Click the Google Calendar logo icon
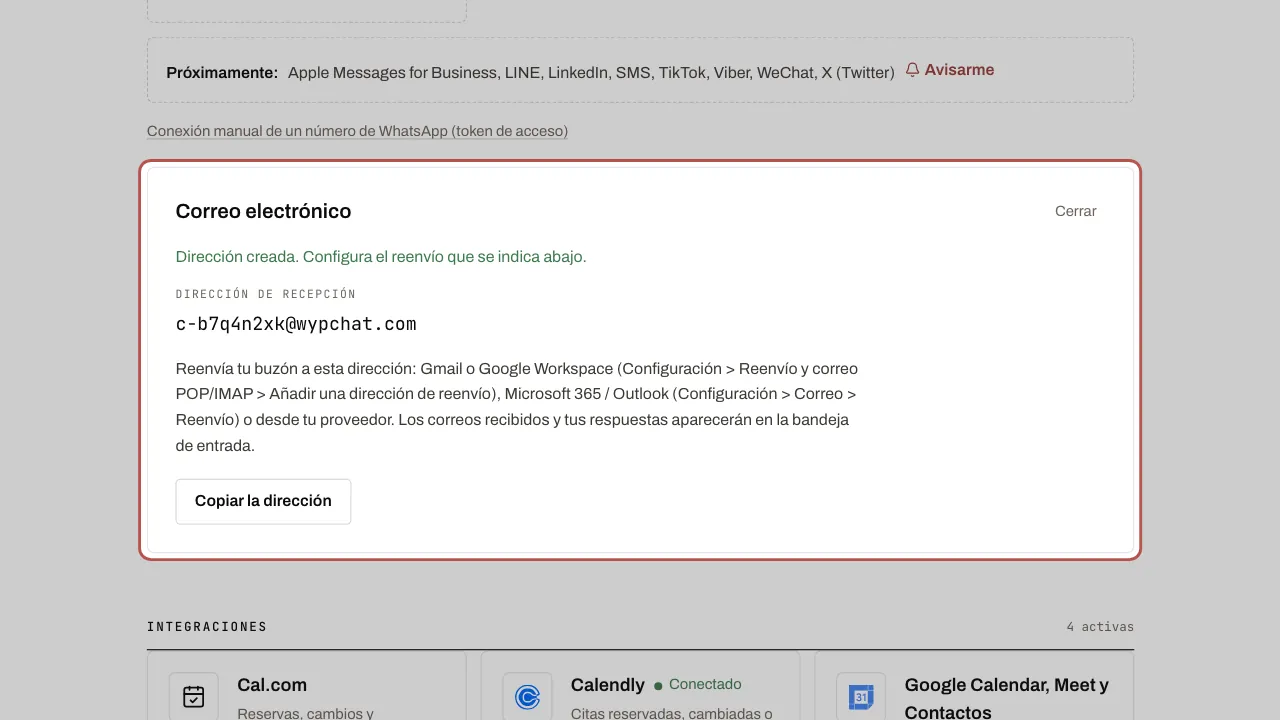 (x=861, y=697)
